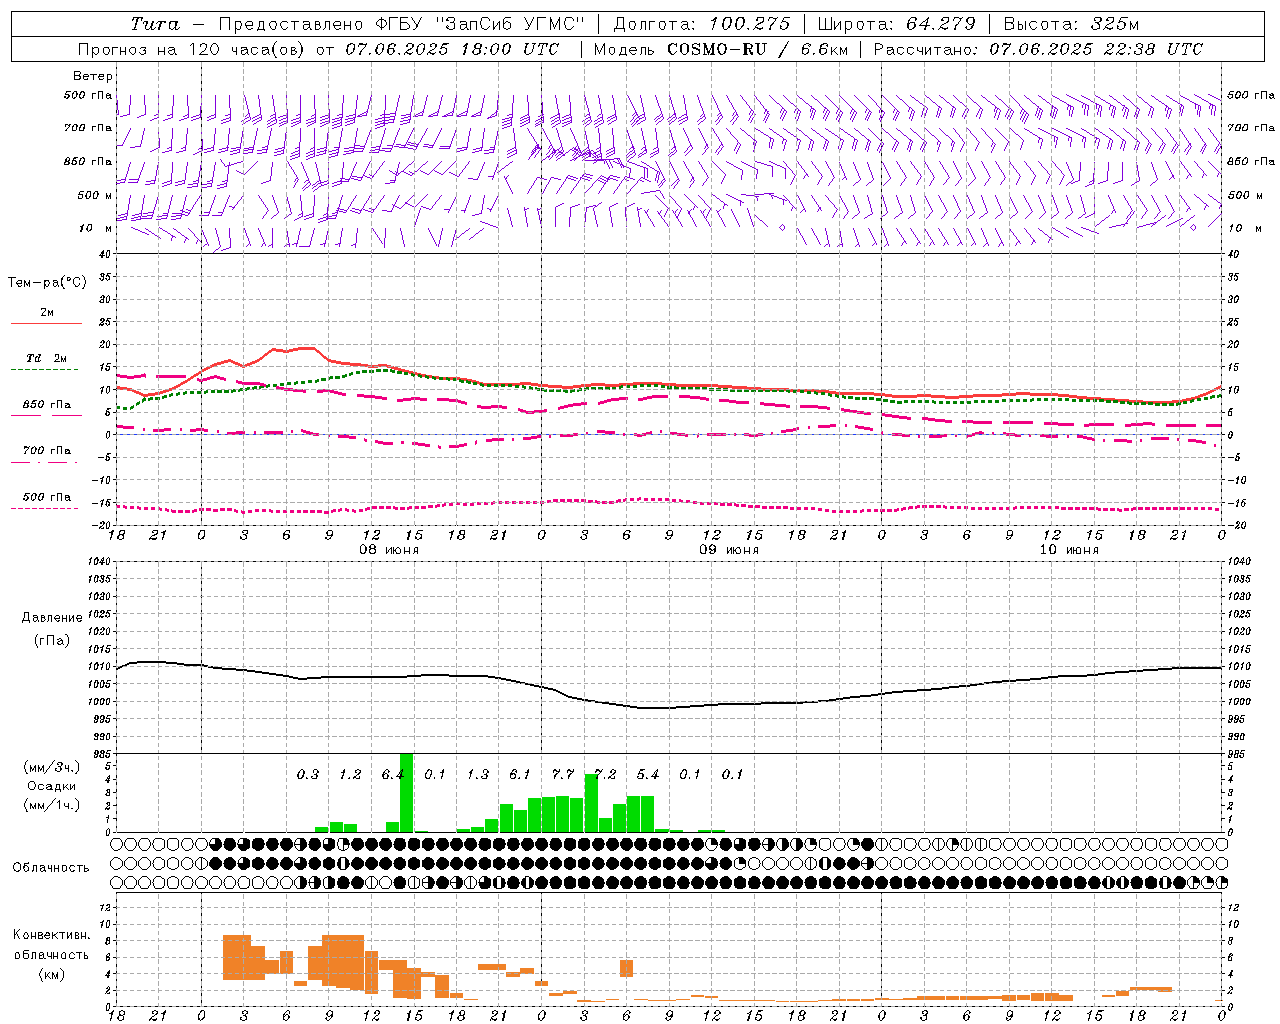Image resolution: width=1280 pixels, height=1024 pixels.
Task: Click the '6.1' three-hour precipitation value
Action: pos(520,774)
